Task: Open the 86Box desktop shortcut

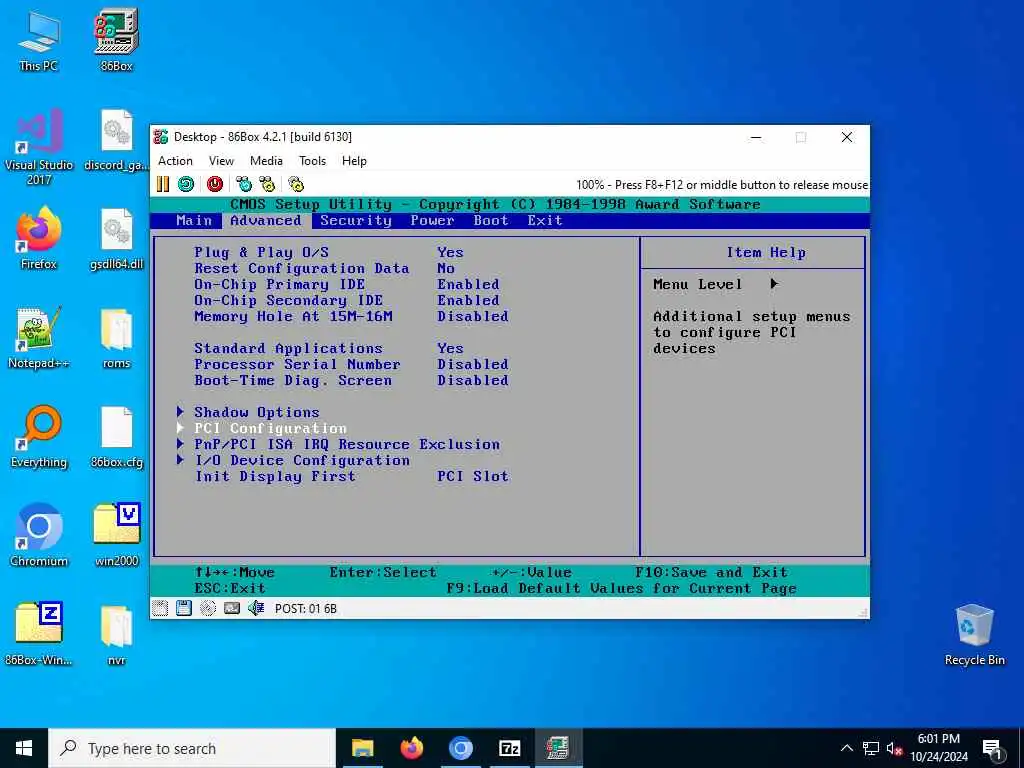Action: [x=116, y=40]
